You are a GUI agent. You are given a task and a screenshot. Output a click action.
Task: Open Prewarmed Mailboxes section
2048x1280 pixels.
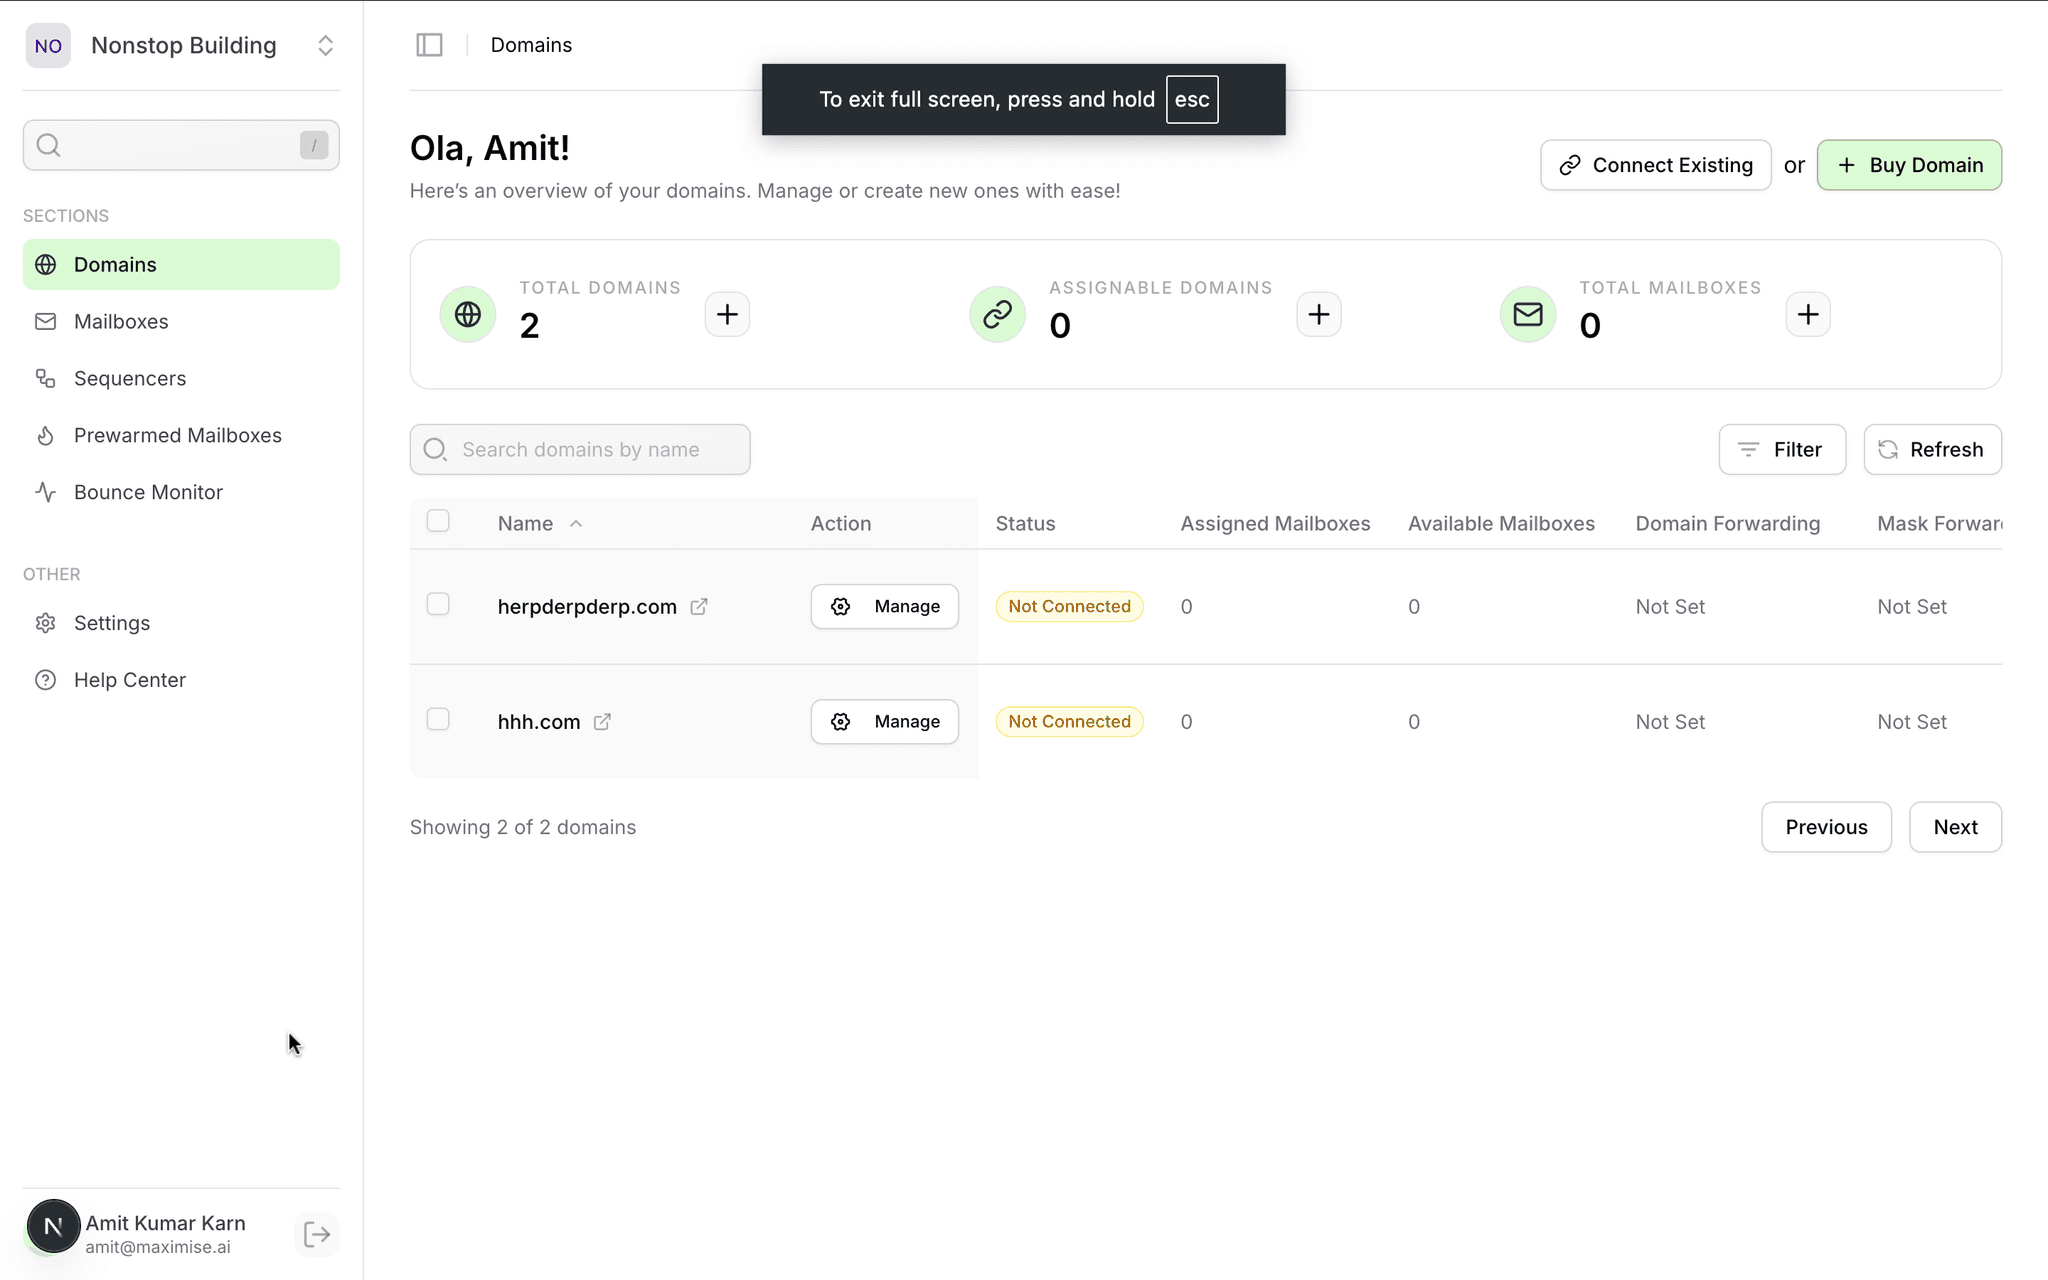181,435
